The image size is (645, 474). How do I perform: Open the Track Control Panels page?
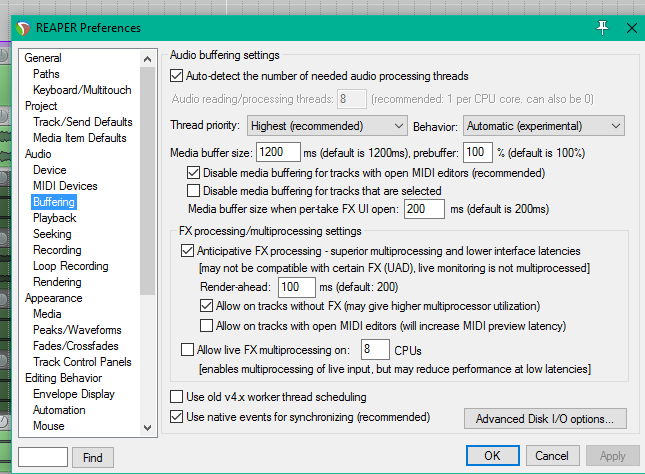pyautogui.click(x=82, y=362)
